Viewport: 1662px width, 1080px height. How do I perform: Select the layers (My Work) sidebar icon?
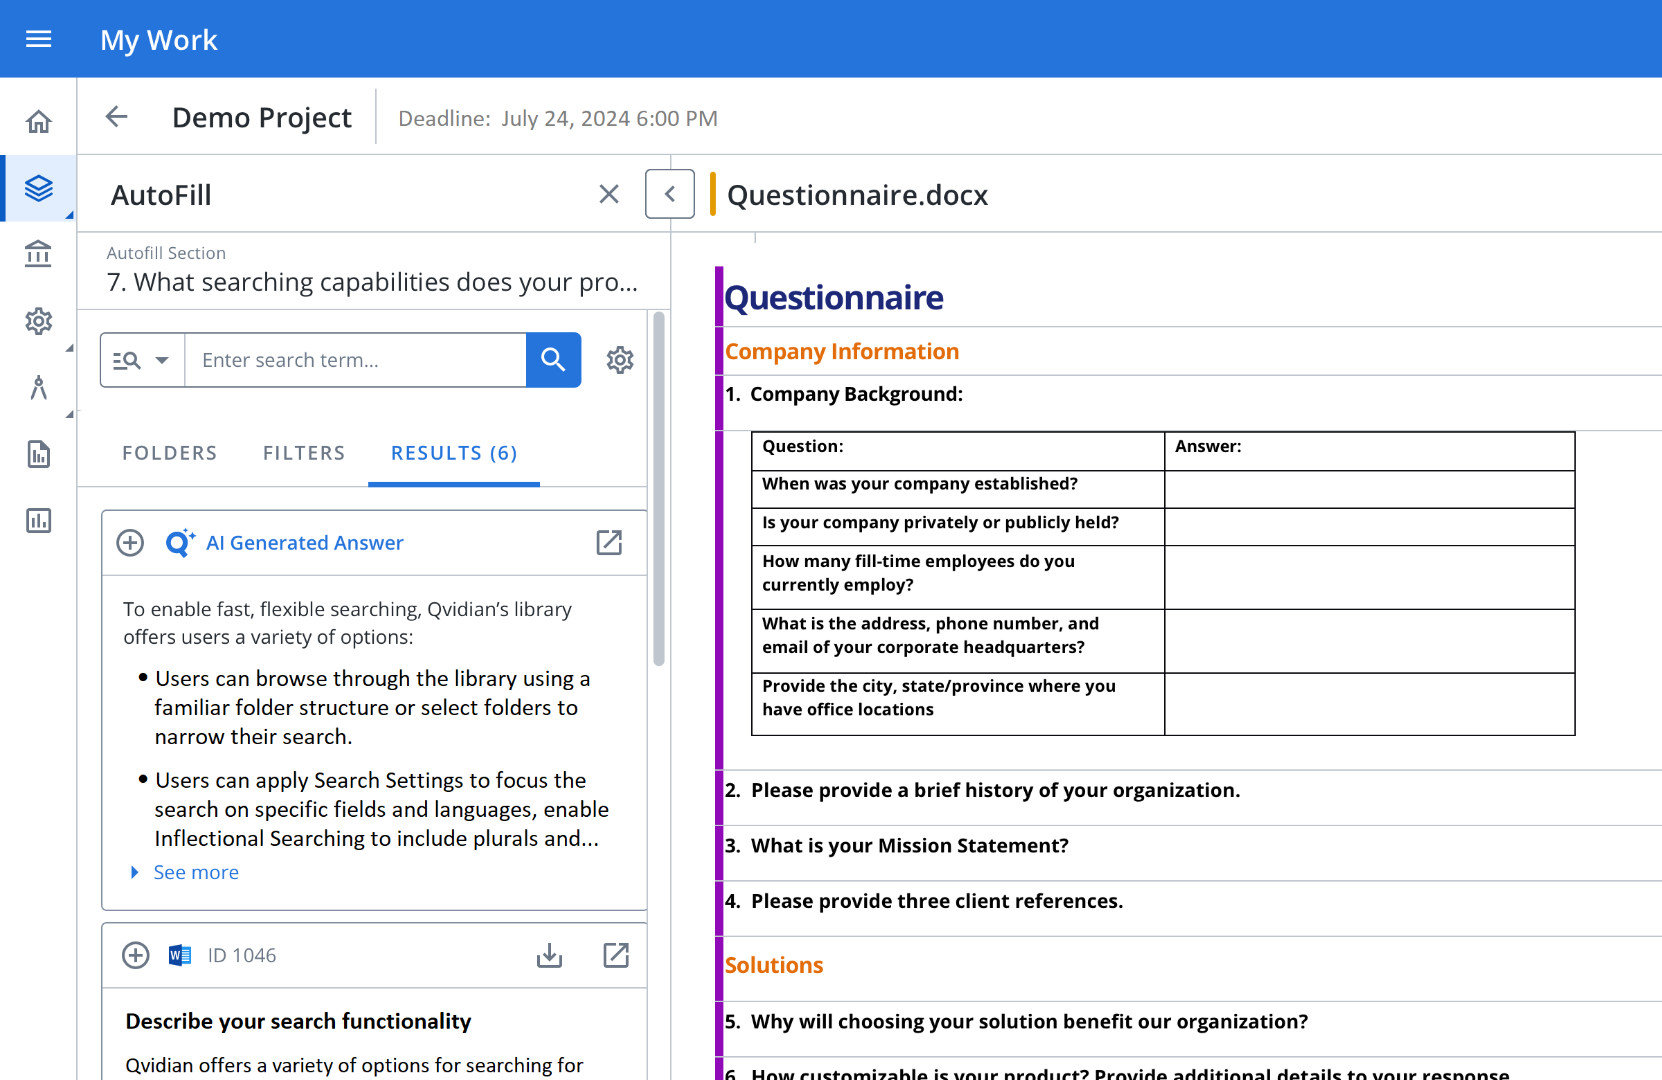pos(38,188)
